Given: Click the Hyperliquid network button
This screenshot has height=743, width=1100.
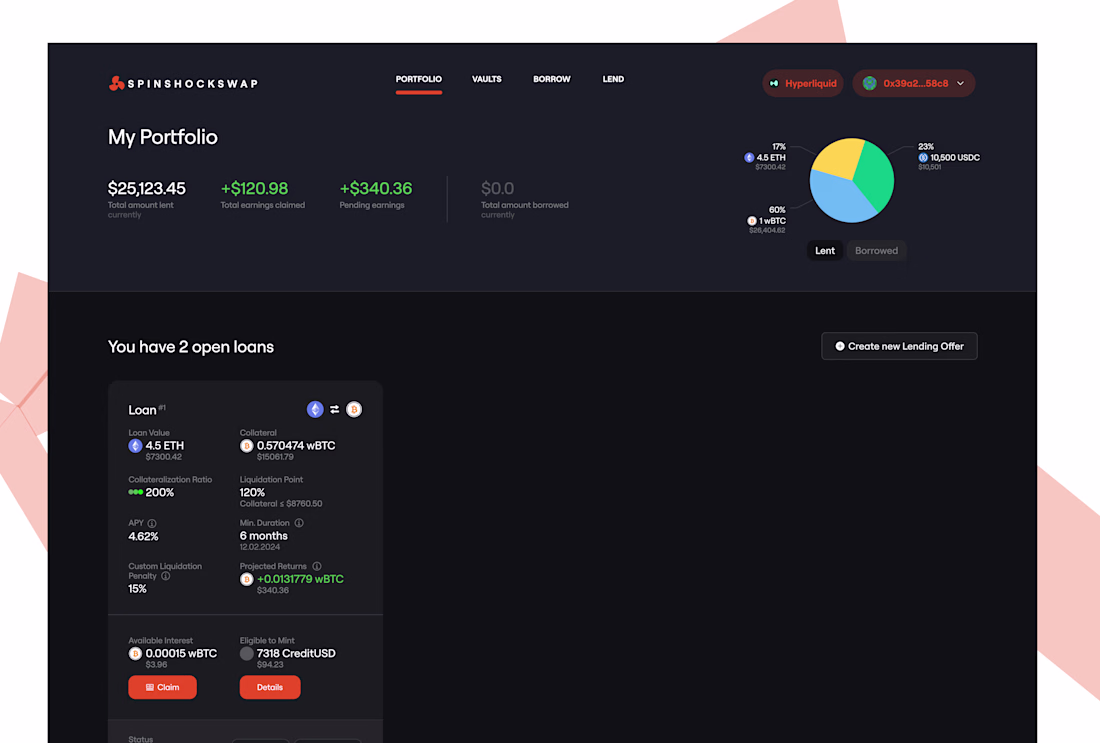Looking at the screenshot, I should (x=803, y=83).
